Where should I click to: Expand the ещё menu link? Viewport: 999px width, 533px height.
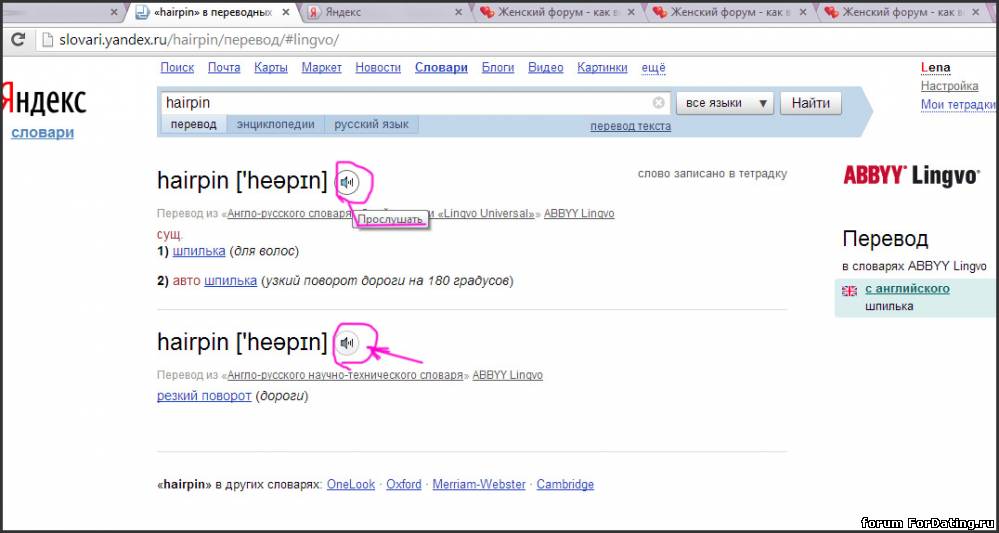(653, 68)
